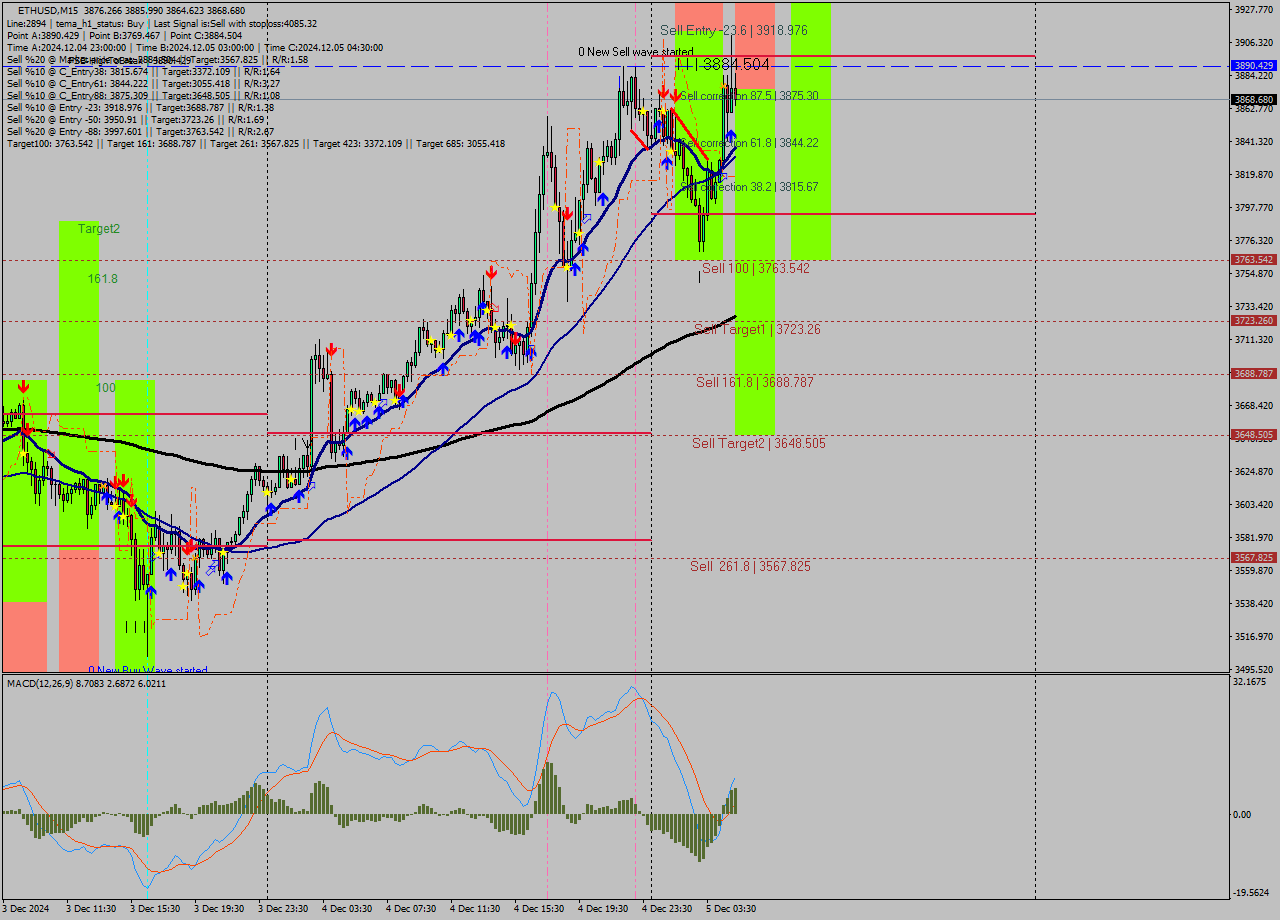Select the red sell arrow at the 4 Dec 23:30 peak
This screenshot has height=920, width=1280.
(662, 92)
